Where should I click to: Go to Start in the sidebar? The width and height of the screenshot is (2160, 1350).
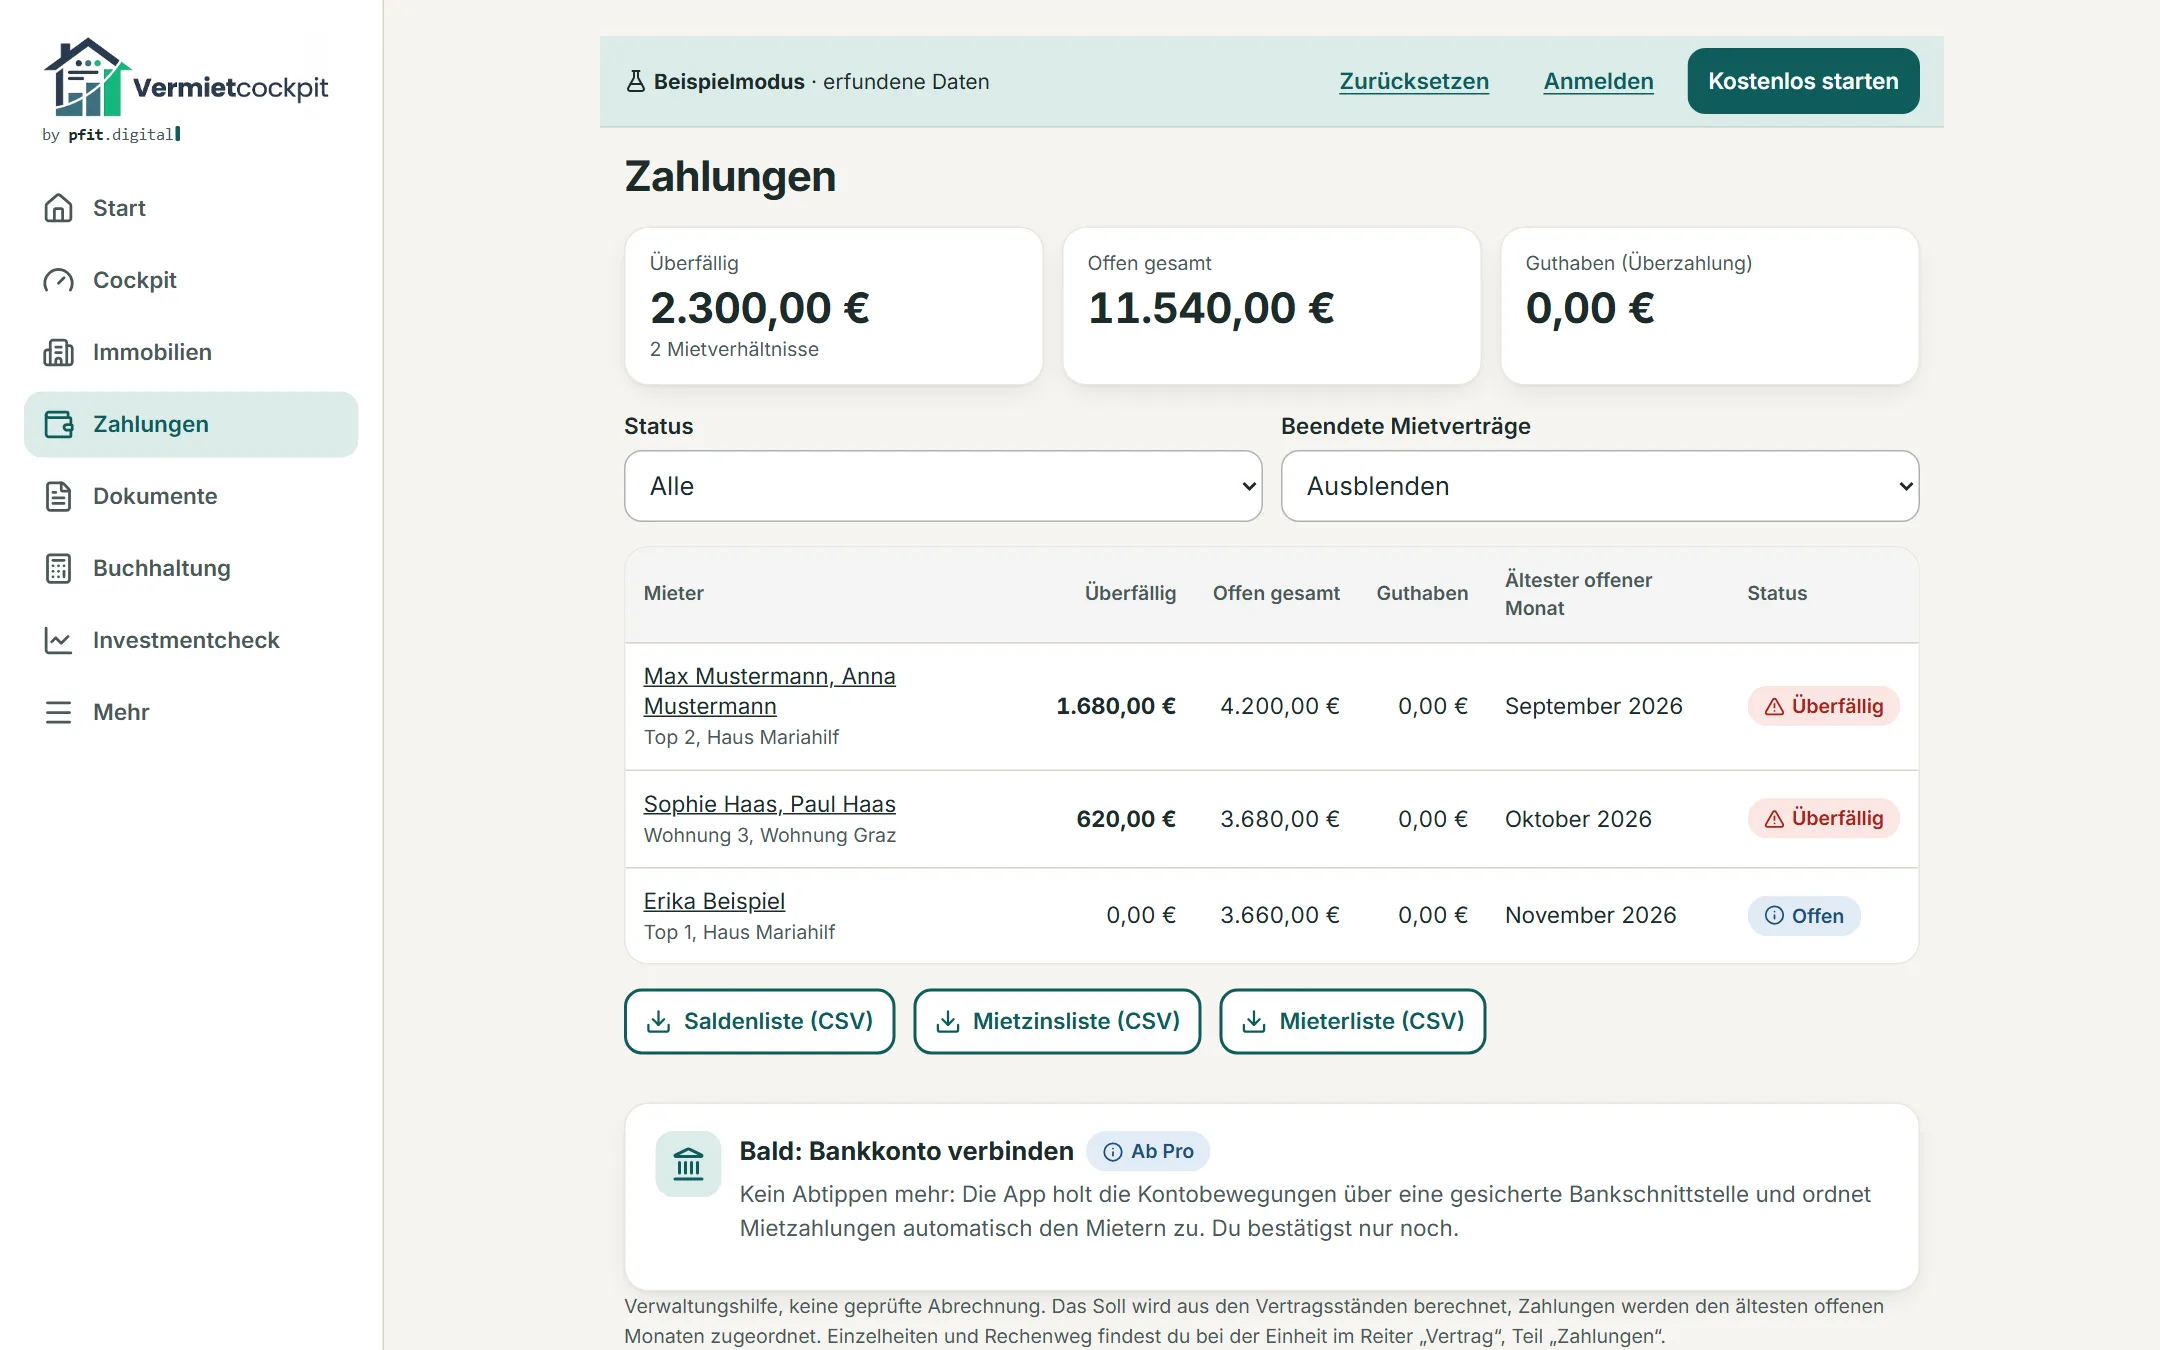(x=191, y=208)
